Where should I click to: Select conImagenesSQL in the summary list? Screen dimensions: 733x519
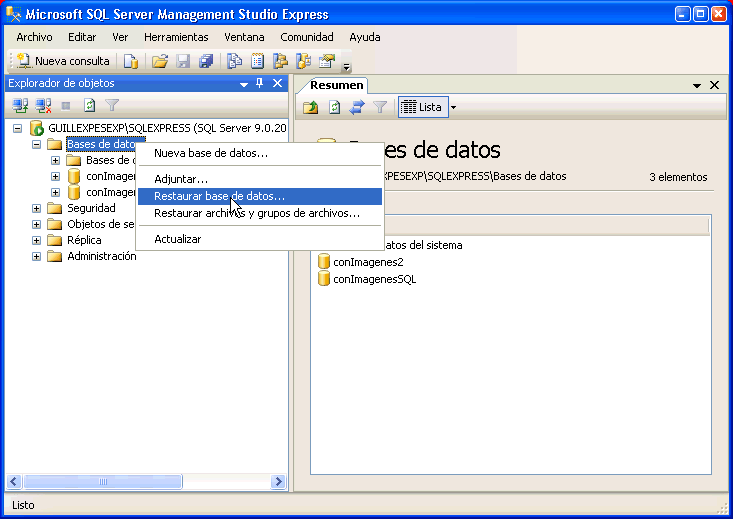click(x=374, y=279)
